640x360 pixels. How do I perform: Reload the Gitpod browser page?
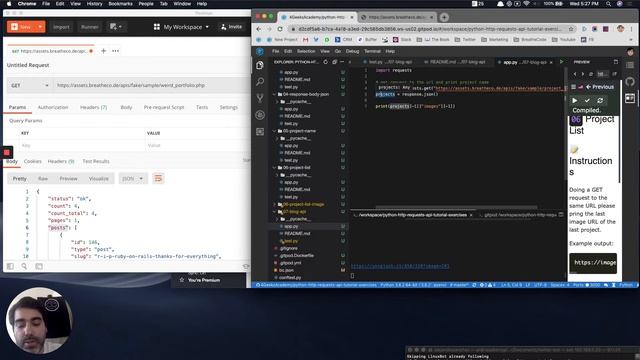[x=280, y=29]
